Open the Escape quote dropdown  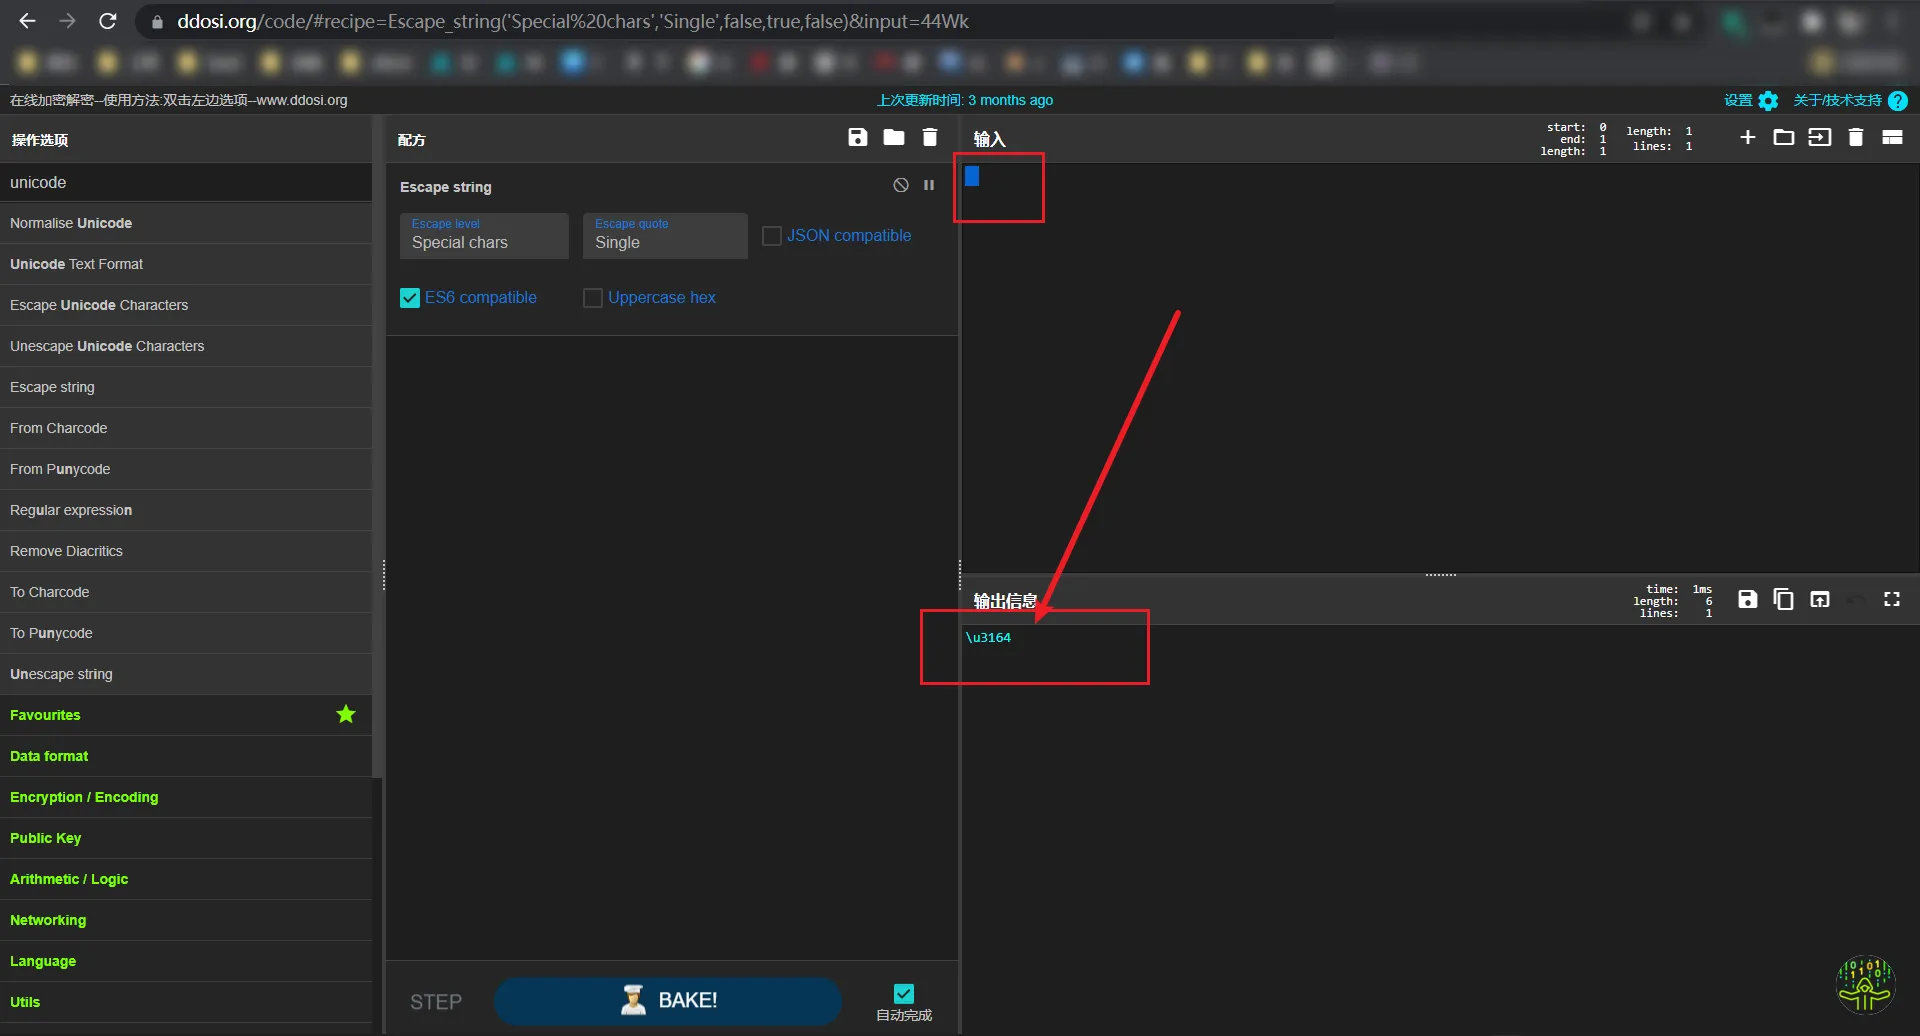(x=665, y=236)
